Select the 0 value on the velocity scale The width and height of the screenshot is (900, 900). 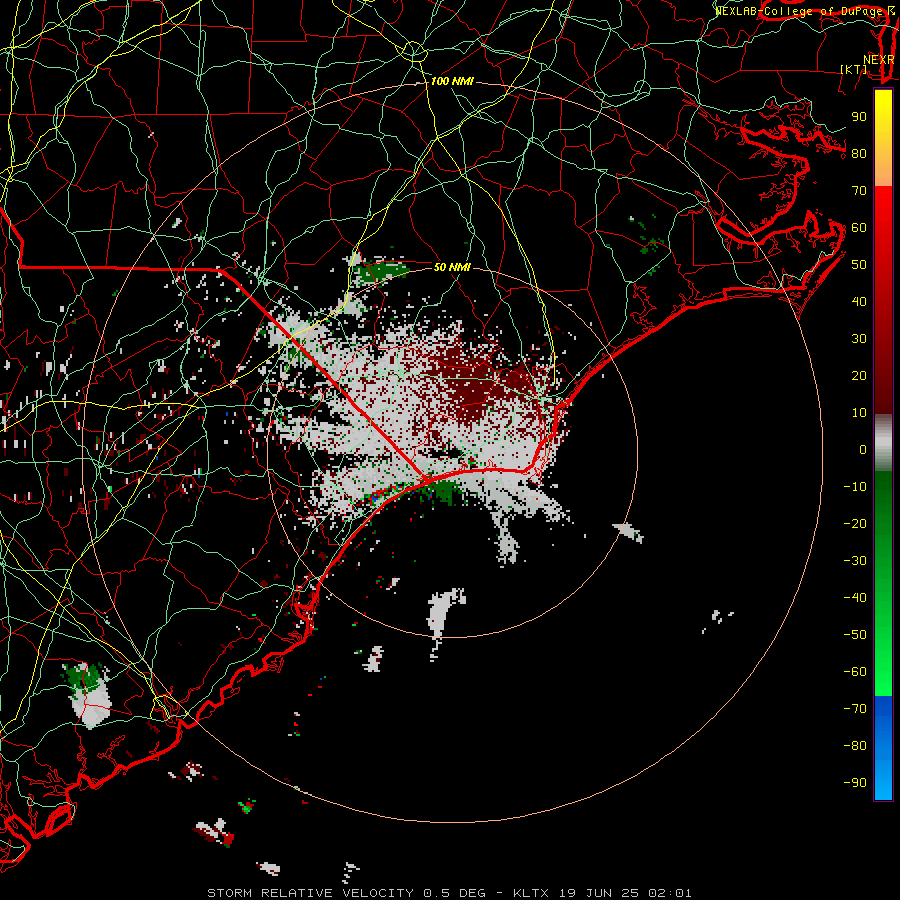863,450
